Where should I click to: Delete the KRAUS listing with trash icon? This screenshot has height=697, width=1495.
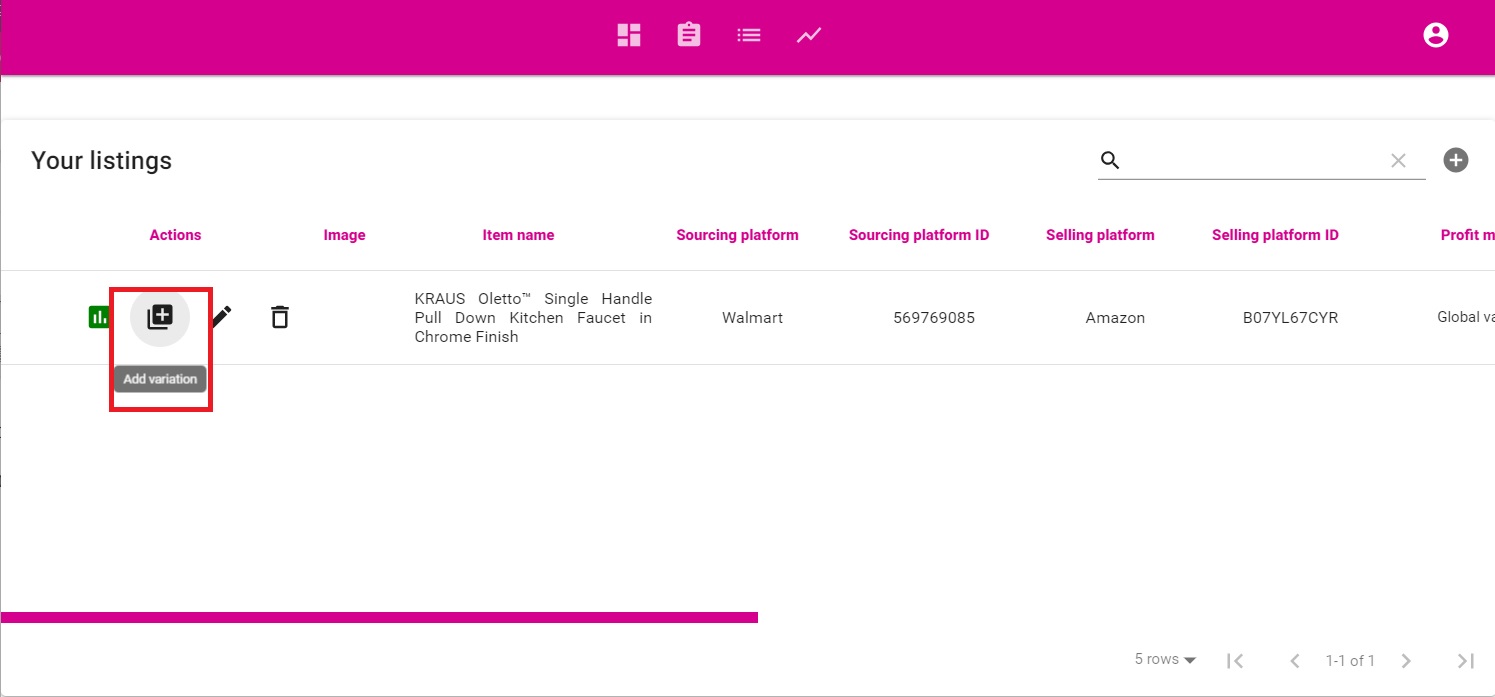[280, 317]
